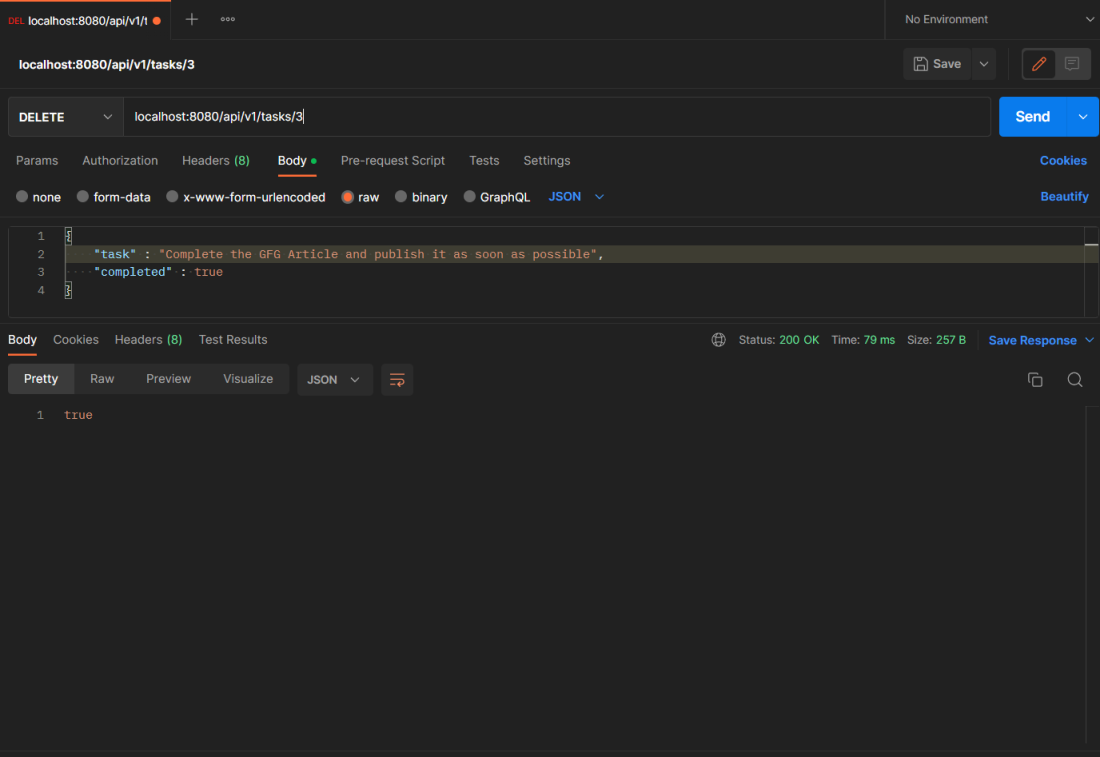This screenshot has height=757, width=1100.
Task: Click the response line showing true
Action: pyautogui.click(x=78, y=415)
